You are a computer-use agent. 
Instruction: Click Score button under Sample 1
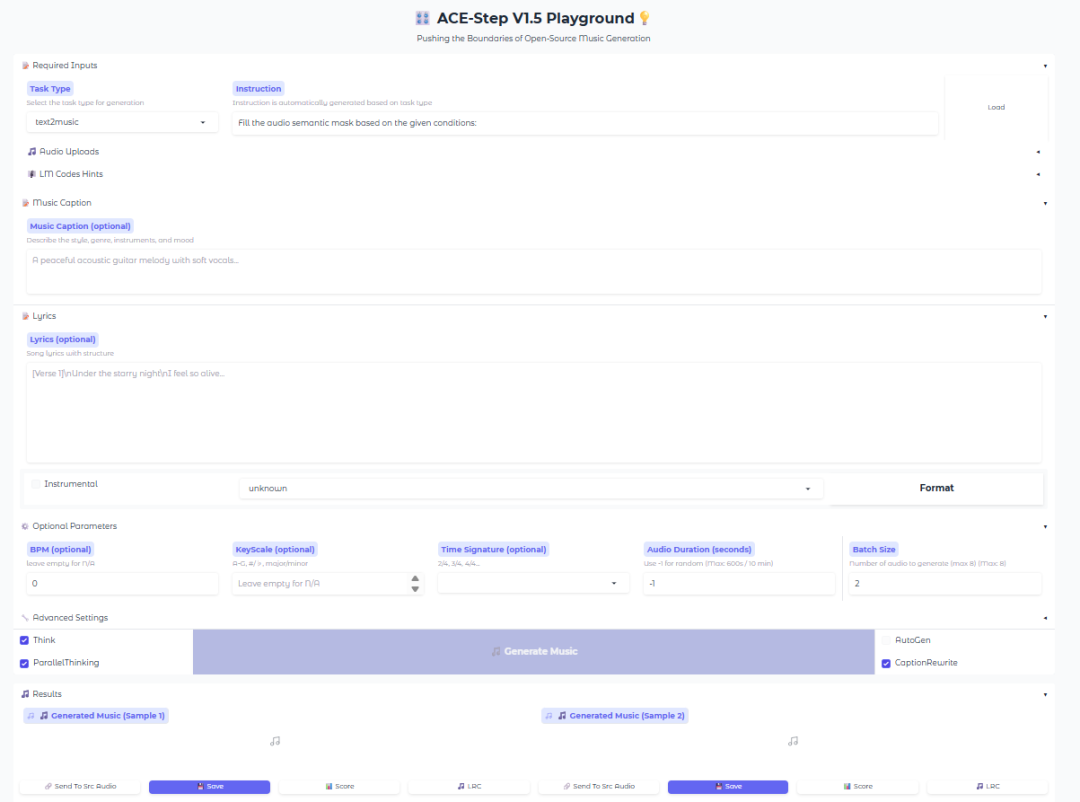pos(339,786)
